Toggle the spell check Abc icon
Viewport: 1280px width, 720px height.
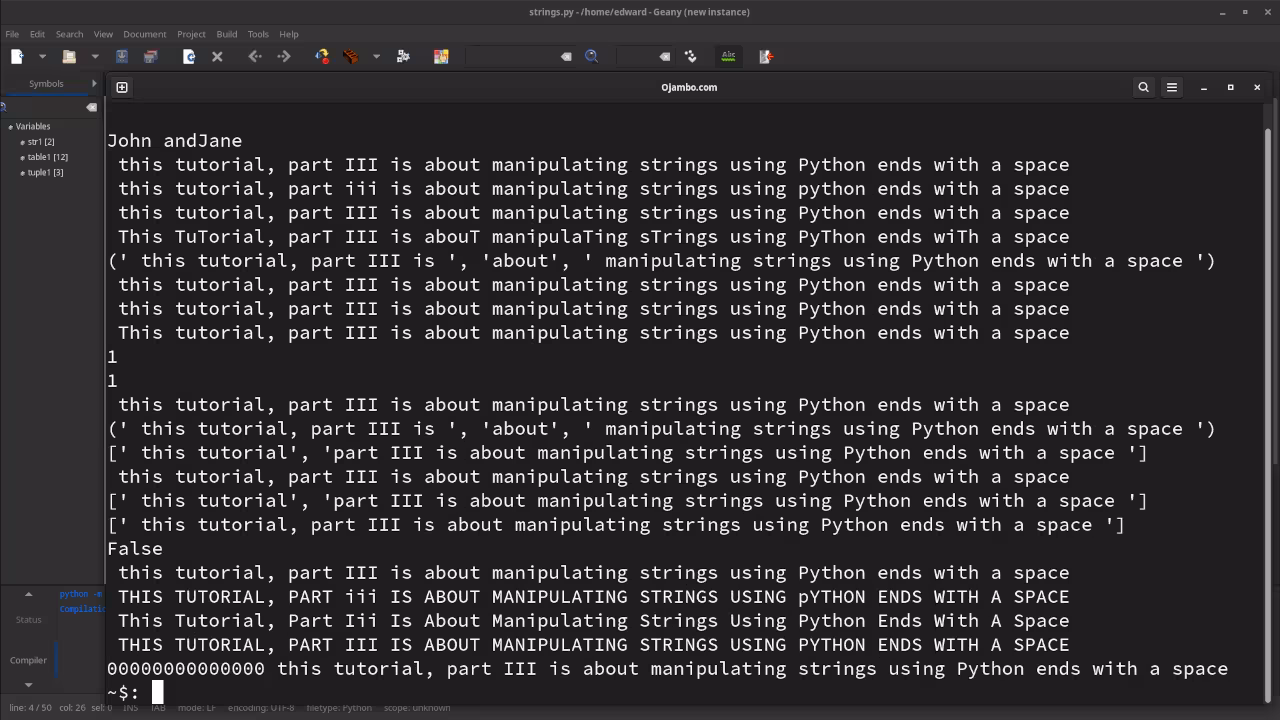pyautogui.click(x=728, y=57)
